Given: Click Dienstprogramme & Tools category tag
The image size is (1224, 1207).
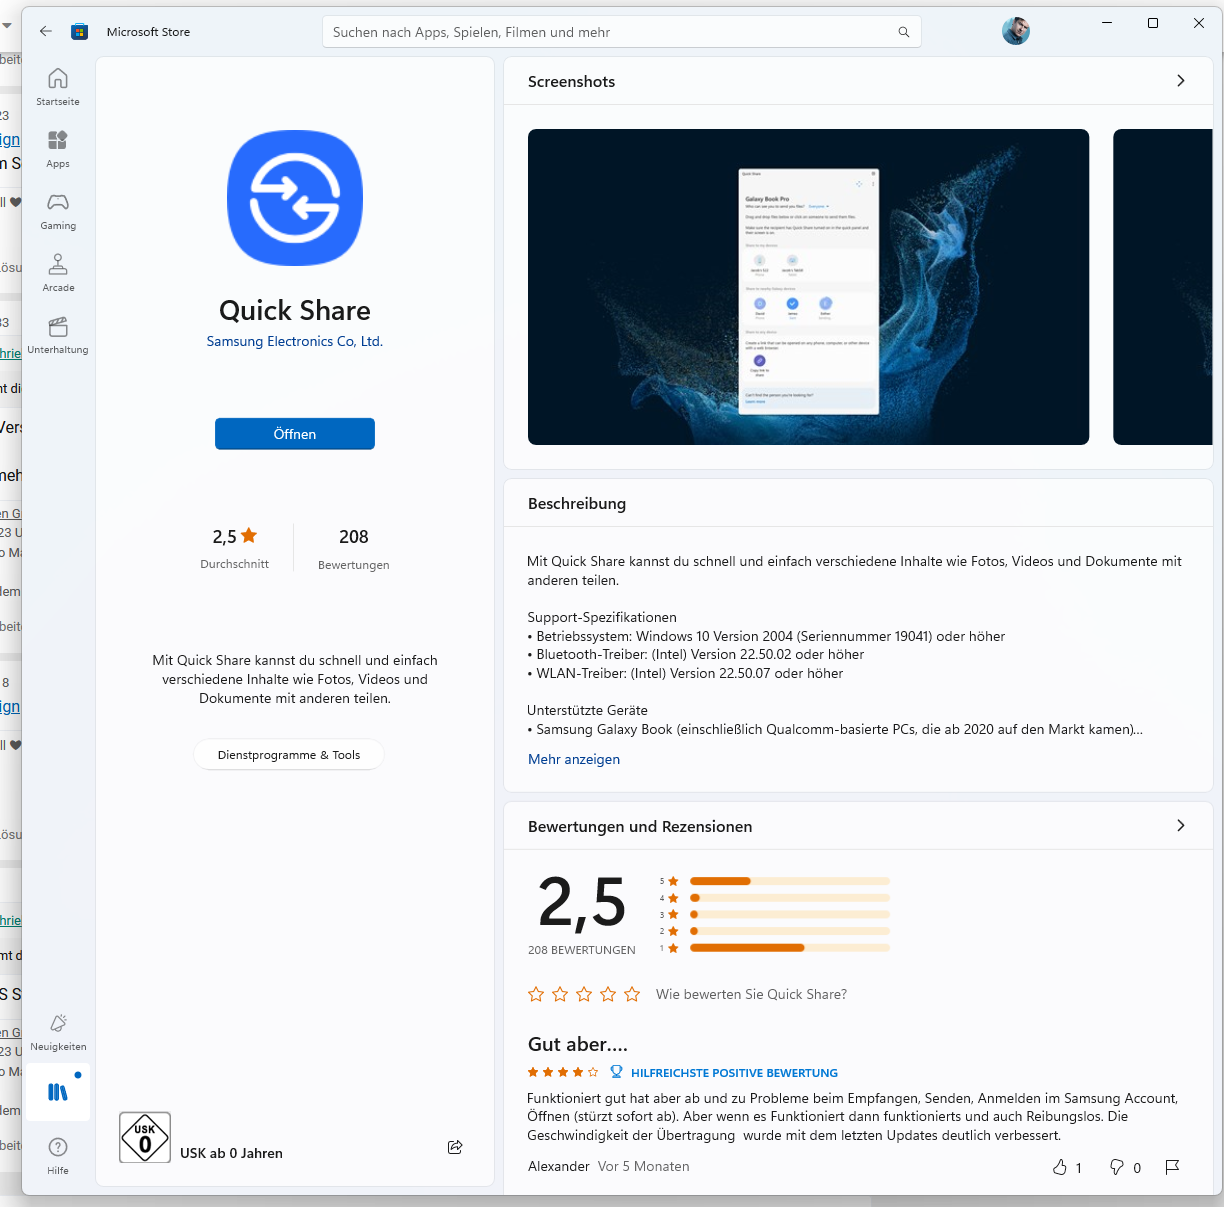Looking at the screenshot, I should click(x=289, y=755).
